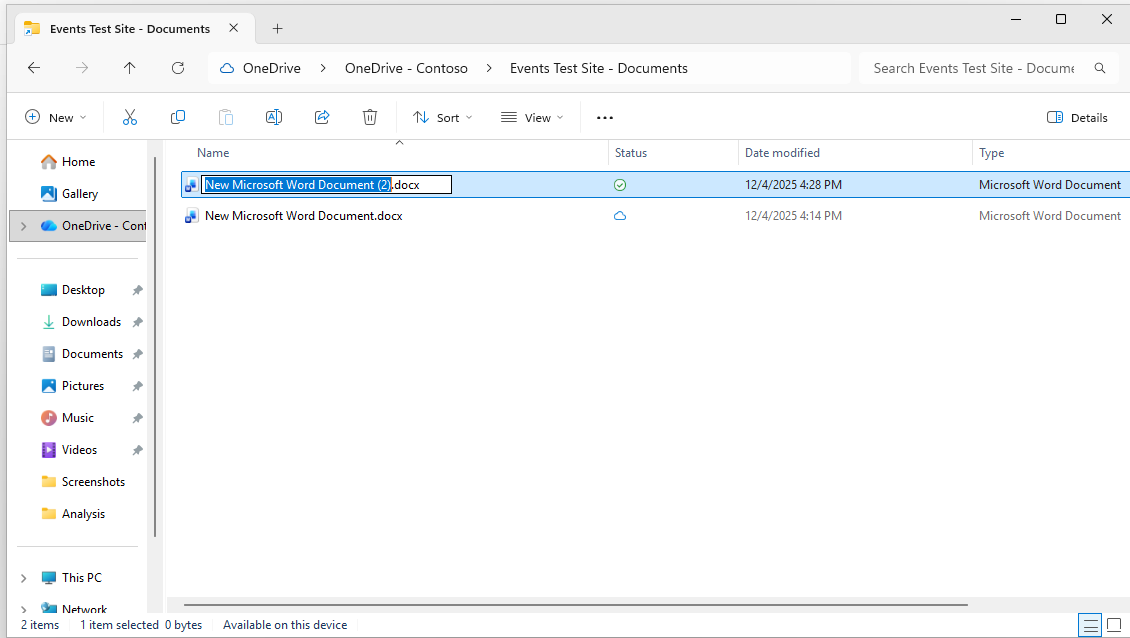1130x638 pixels.
Task: Click the synced status icon of document (2)
Action: (x=620, y=185)
